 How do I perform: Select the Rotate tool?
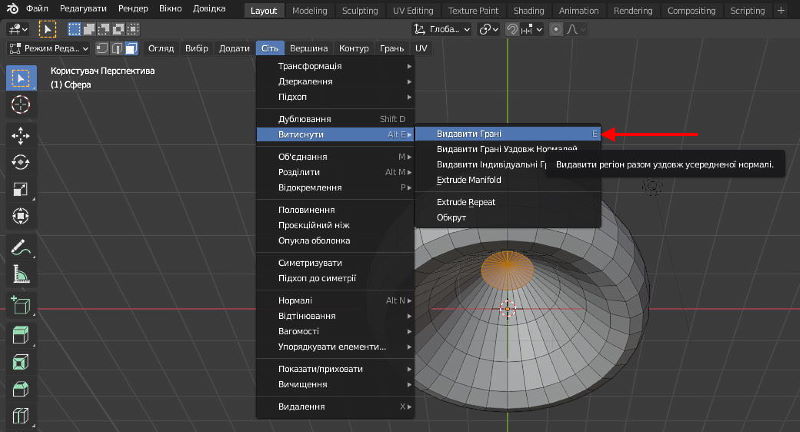coord(21,162)
